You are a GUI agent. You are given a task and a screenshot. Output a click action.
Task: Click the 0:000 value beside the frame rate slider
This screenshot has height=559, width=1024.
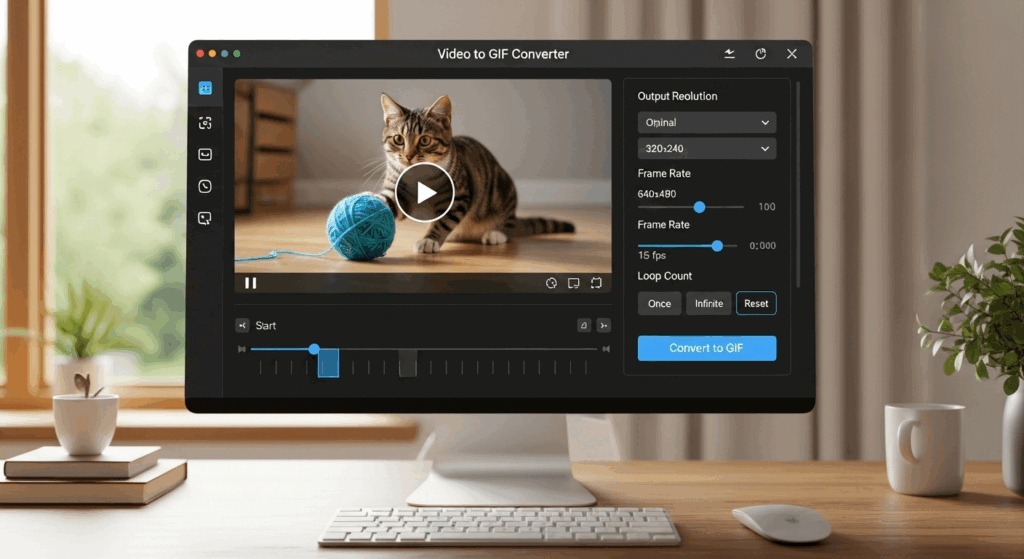click(762, 246)
